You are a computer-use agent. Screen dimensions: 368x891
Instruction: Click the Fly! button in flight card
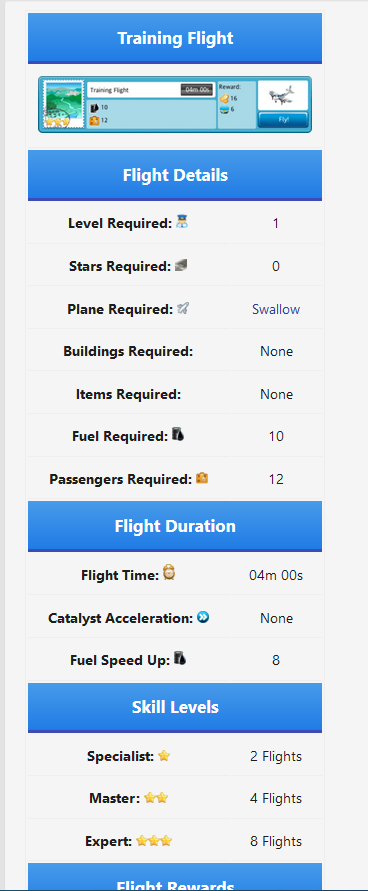click(283, 120)
